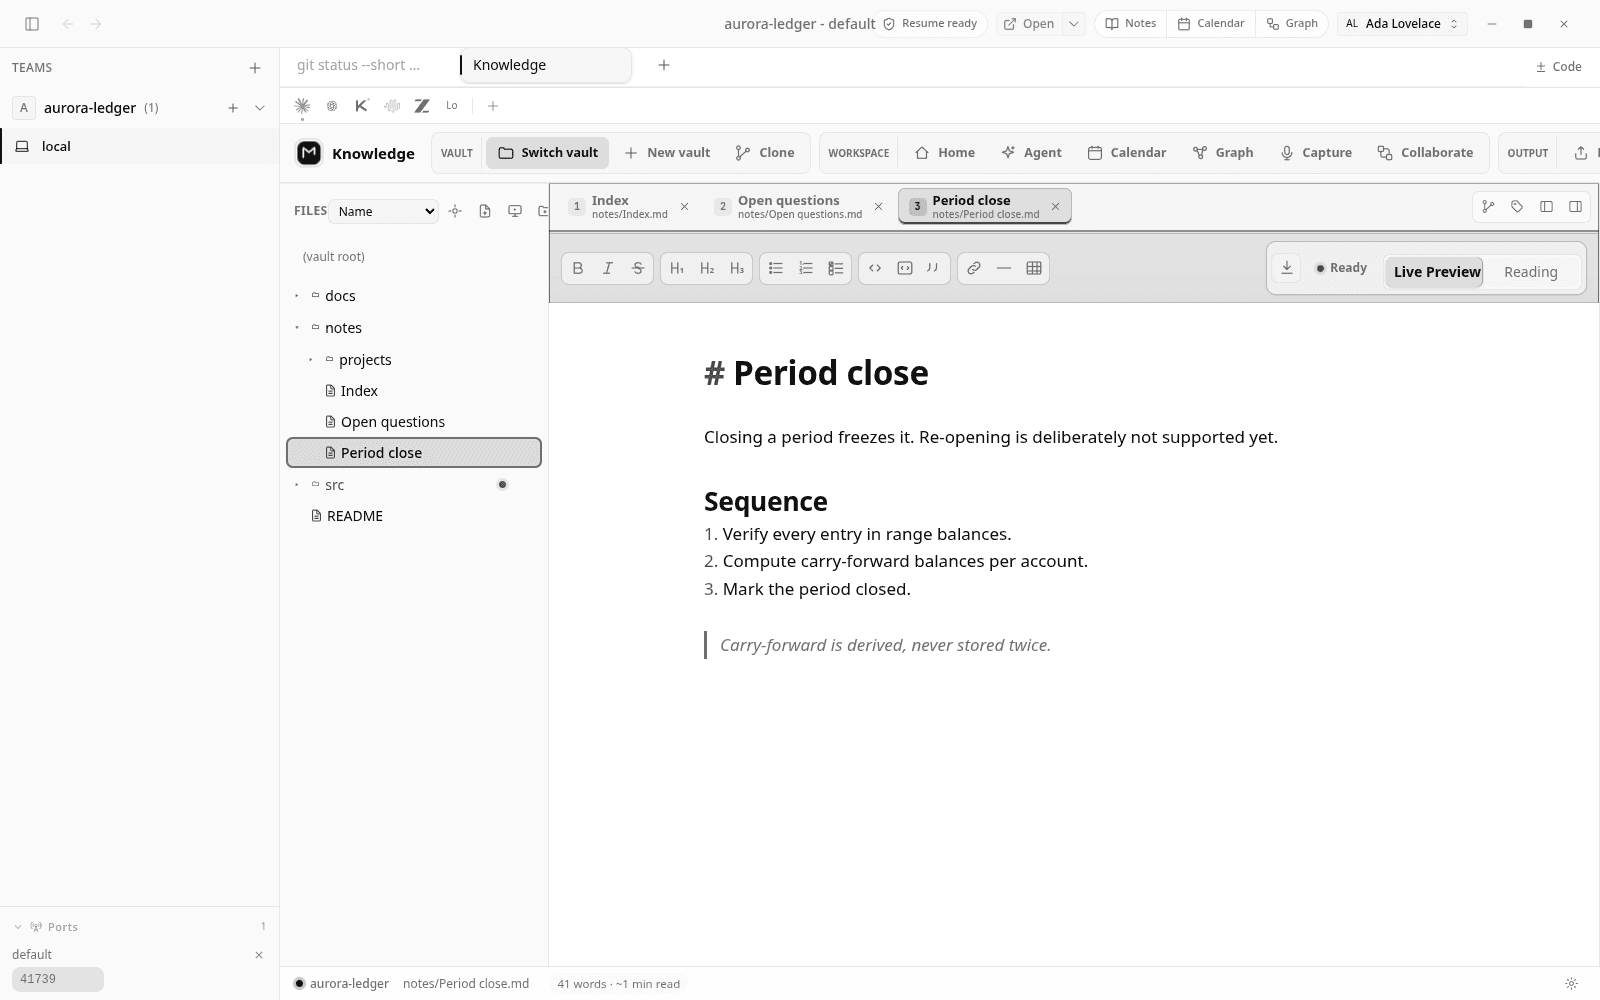Select the Z agent icon
This screenshot has height=1000, width=1600.
(x=422, y=106)
